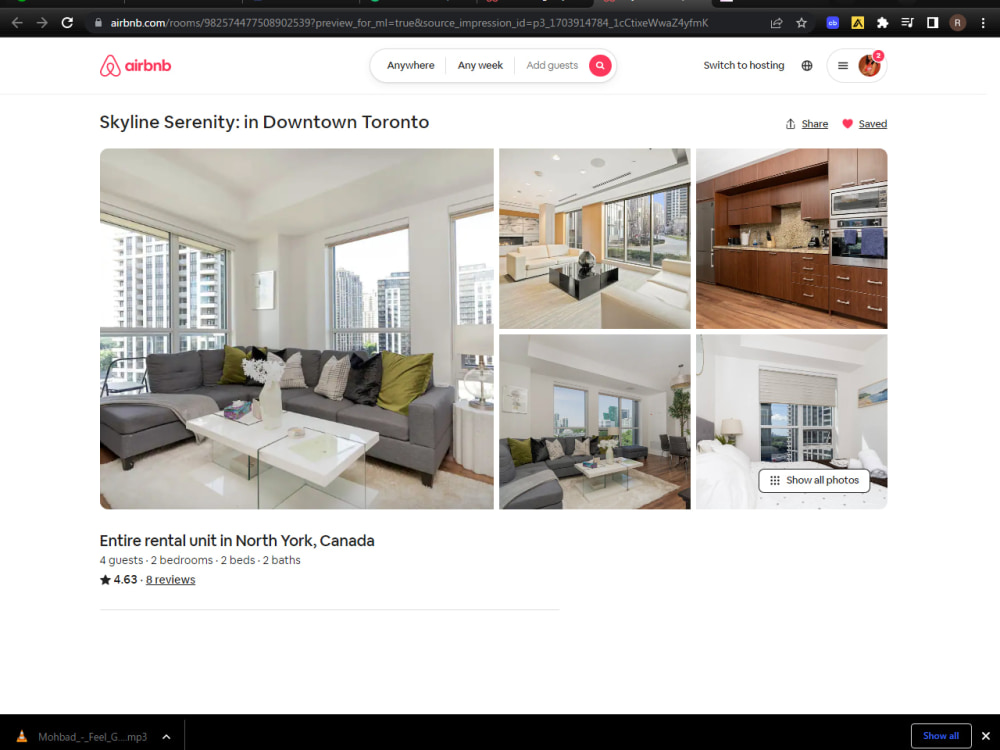The image size is (1000, 750).
Task: Click Add guests in search bar
Action: tap(552, 65)
